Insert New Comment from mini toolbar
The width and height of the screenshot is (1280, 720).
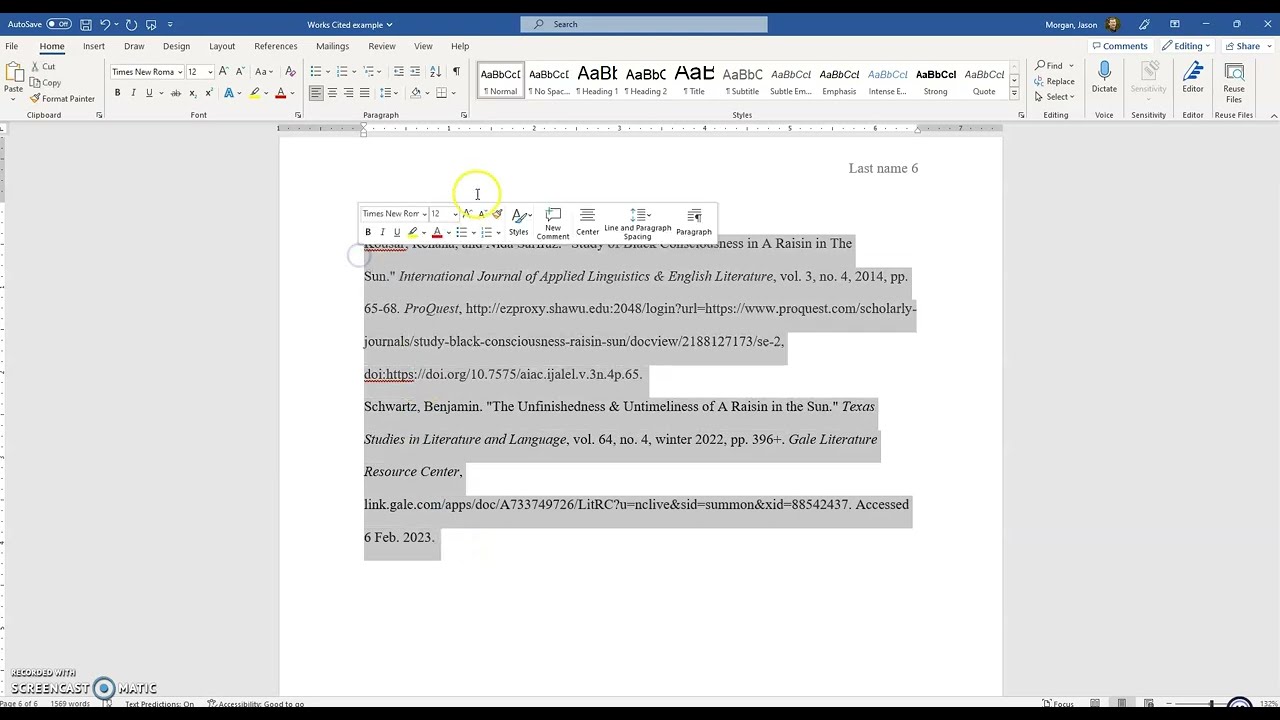[x=553, y=224]
